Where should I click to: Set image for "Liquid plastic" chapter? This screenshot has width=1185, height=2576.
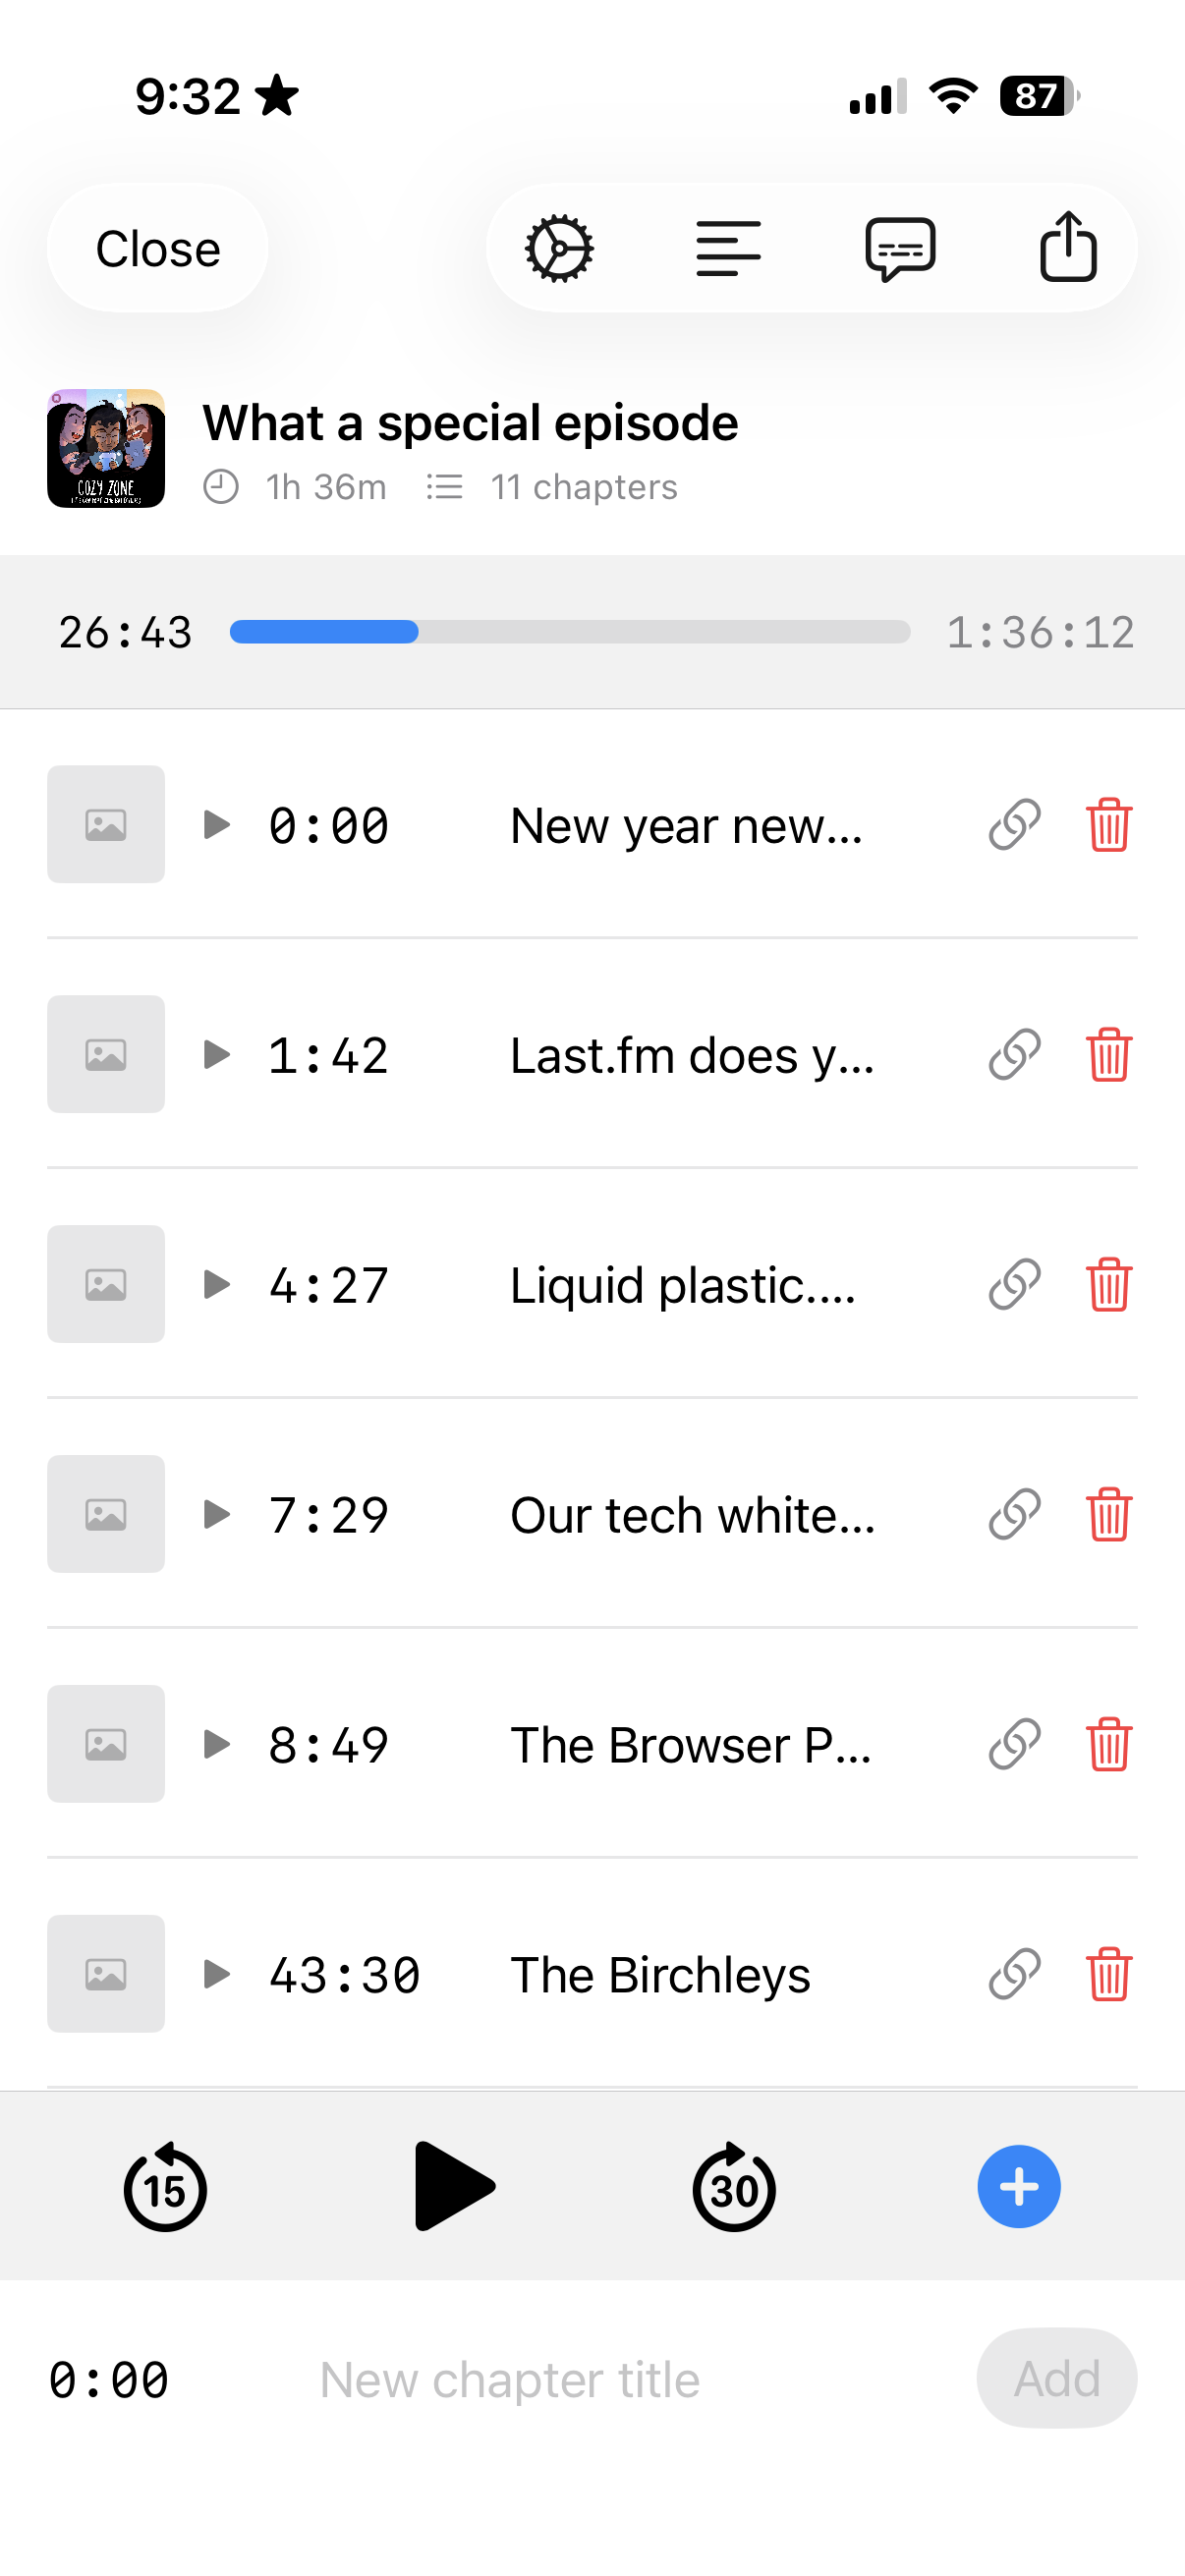tap(106, 1284)
